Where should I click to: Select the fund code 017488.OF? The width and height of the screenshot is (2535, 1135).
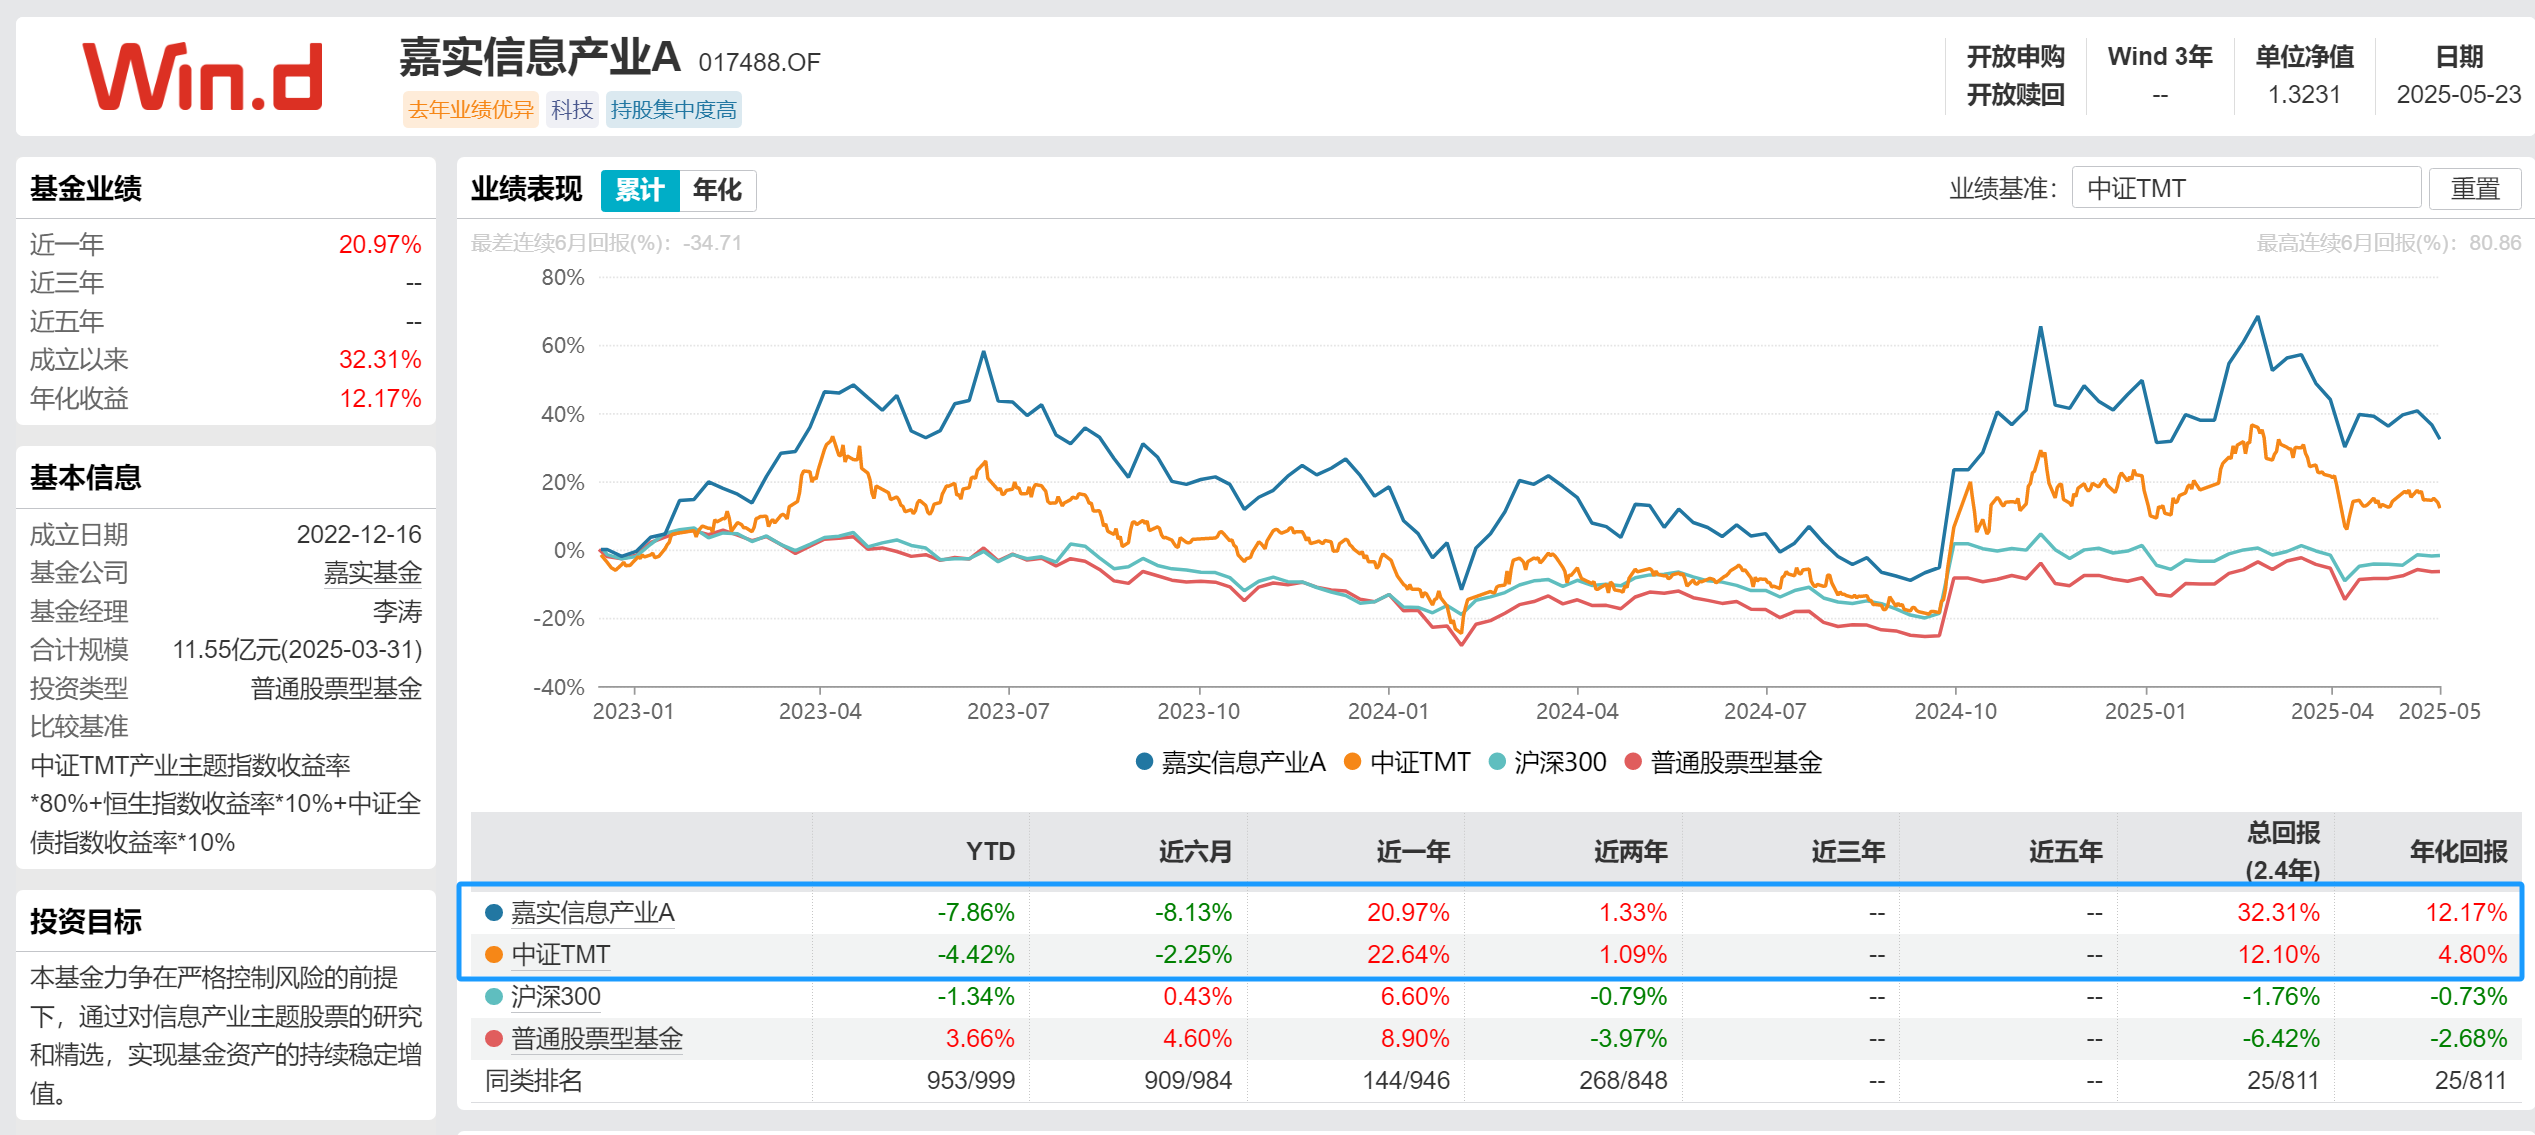click(x=759, y=62)
